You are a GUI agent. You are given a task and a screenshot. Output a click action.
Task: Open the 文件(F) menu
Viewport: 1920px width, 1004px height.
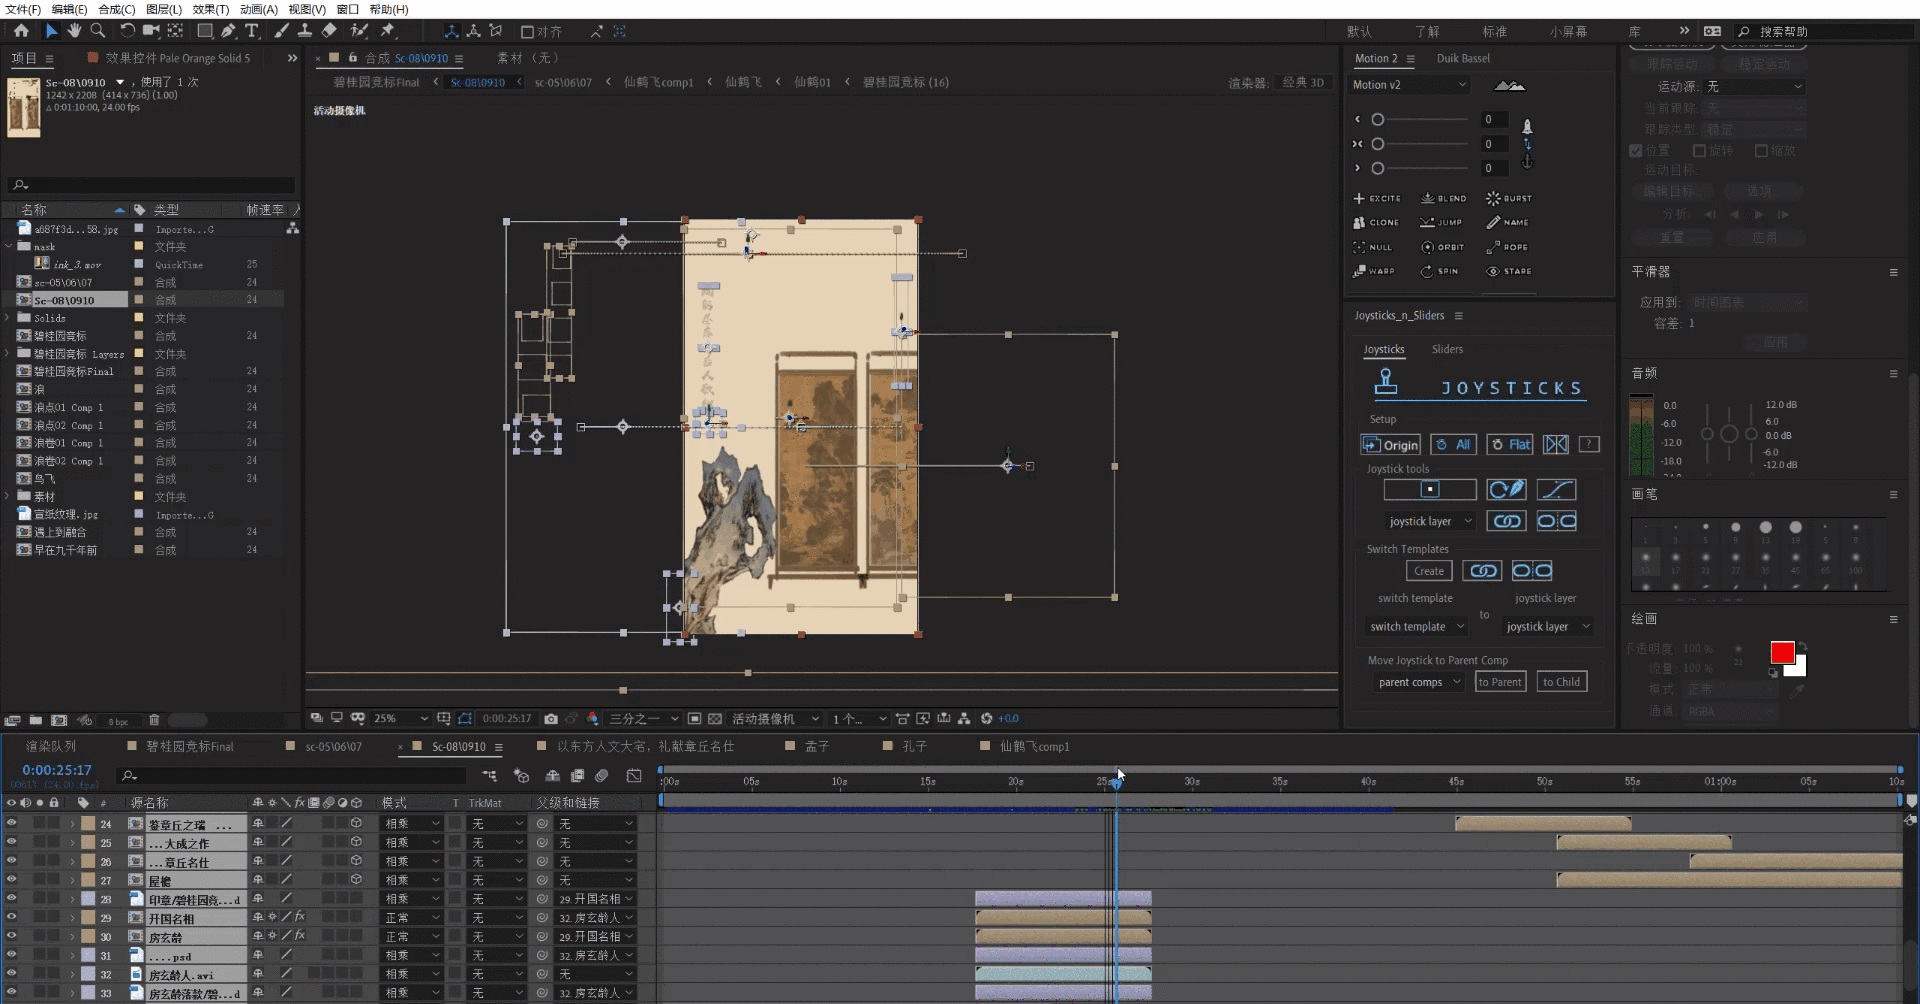tap(23, 9)
